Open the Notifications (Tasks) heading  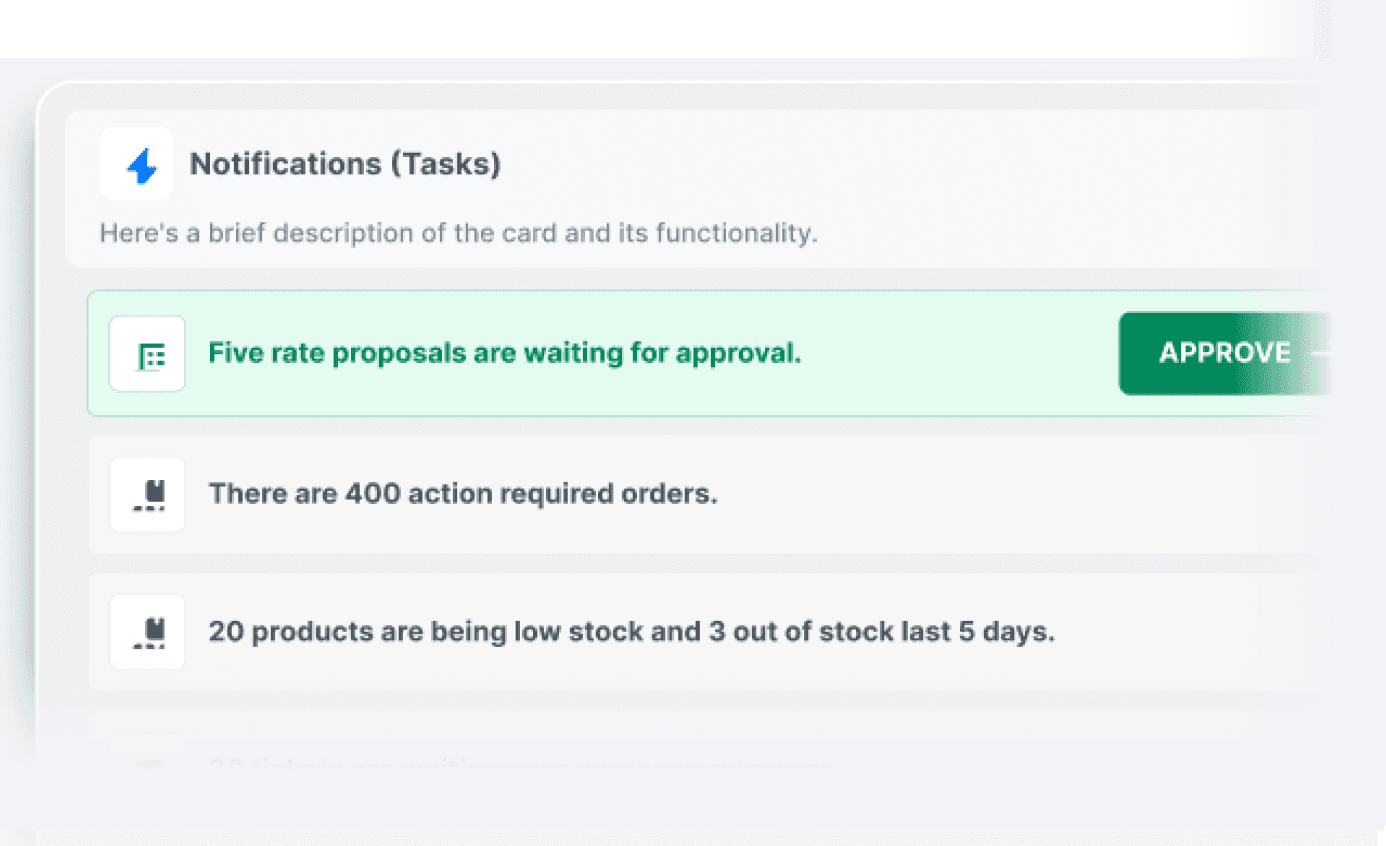point(345,164)
